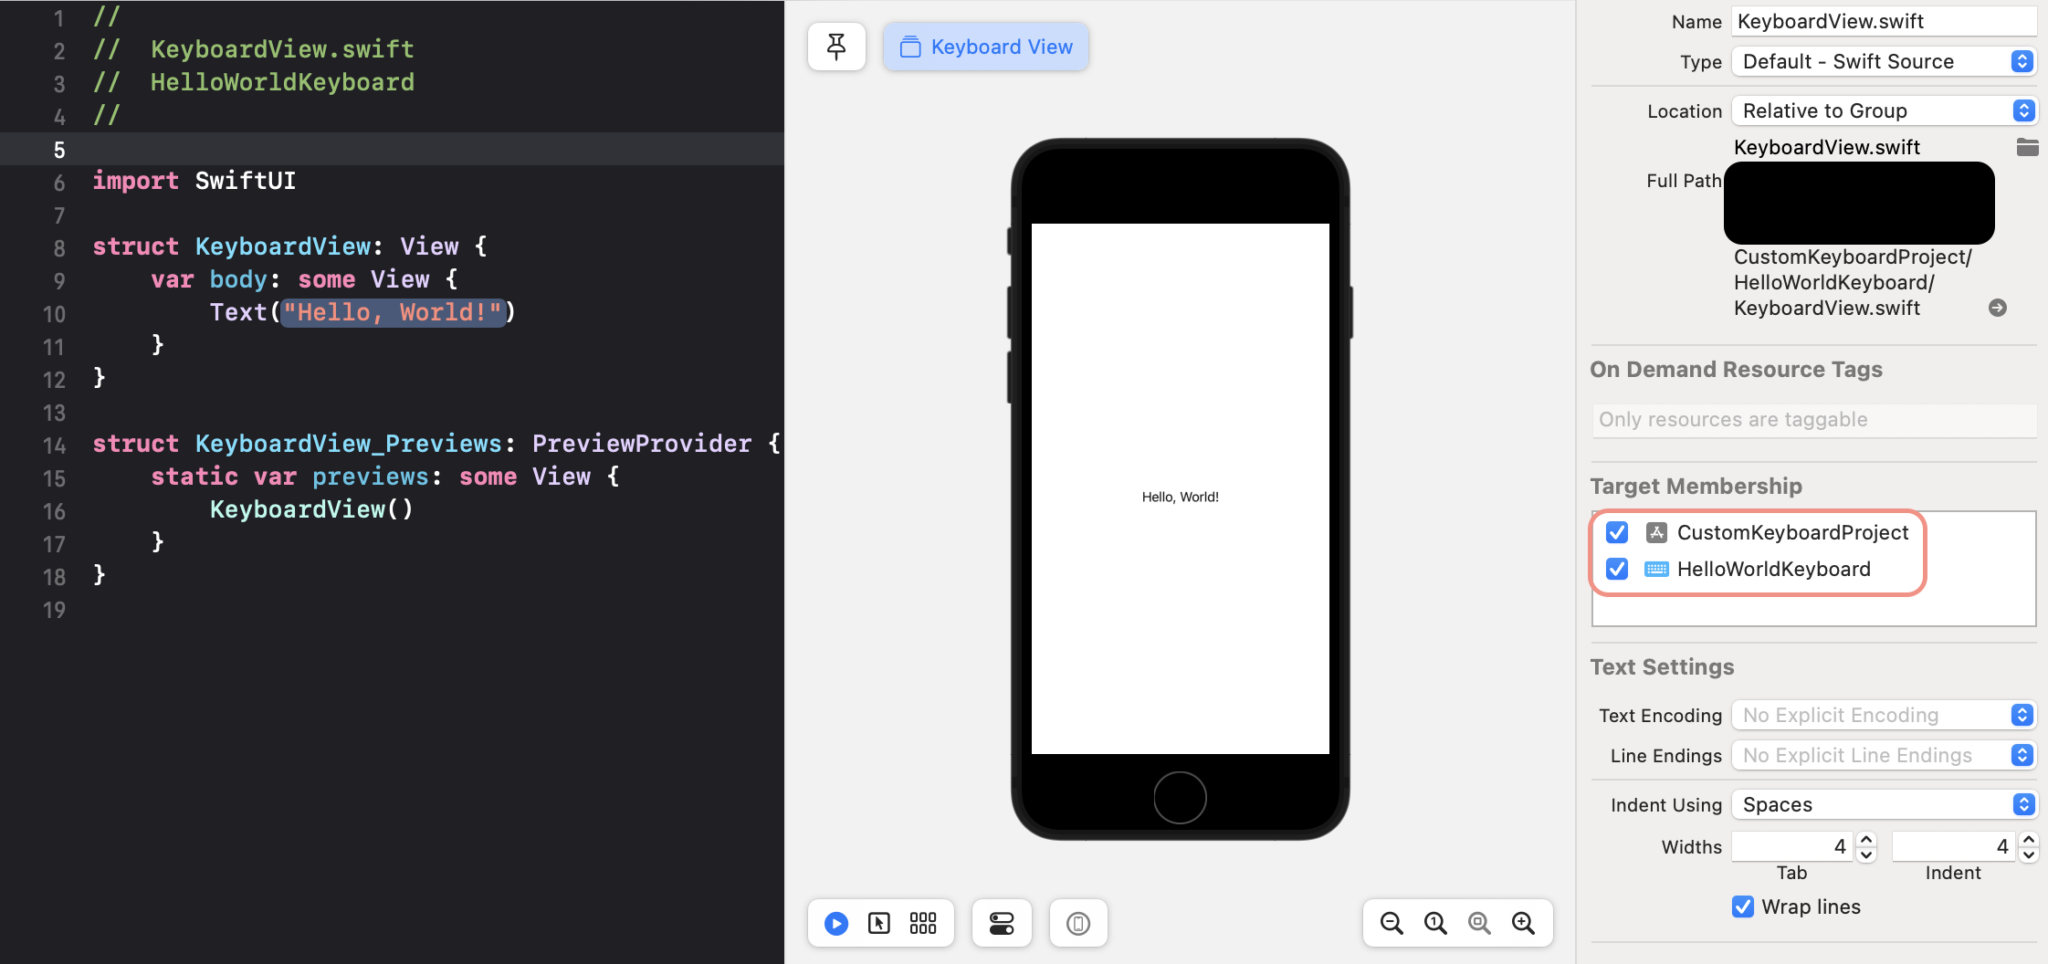Zoom the preview to 100%
Image resolution: width=2048 pixels, height=964 pixels.
pos(1435,923)
